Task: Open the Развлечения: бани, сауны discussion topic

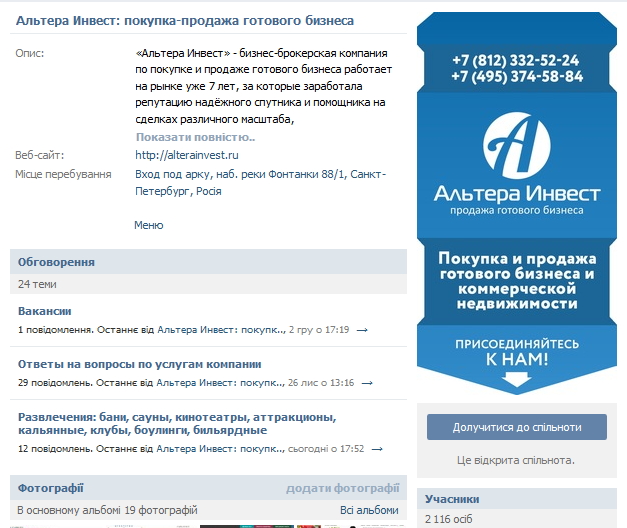Action: pyautogui.click(x=177, y=424)
